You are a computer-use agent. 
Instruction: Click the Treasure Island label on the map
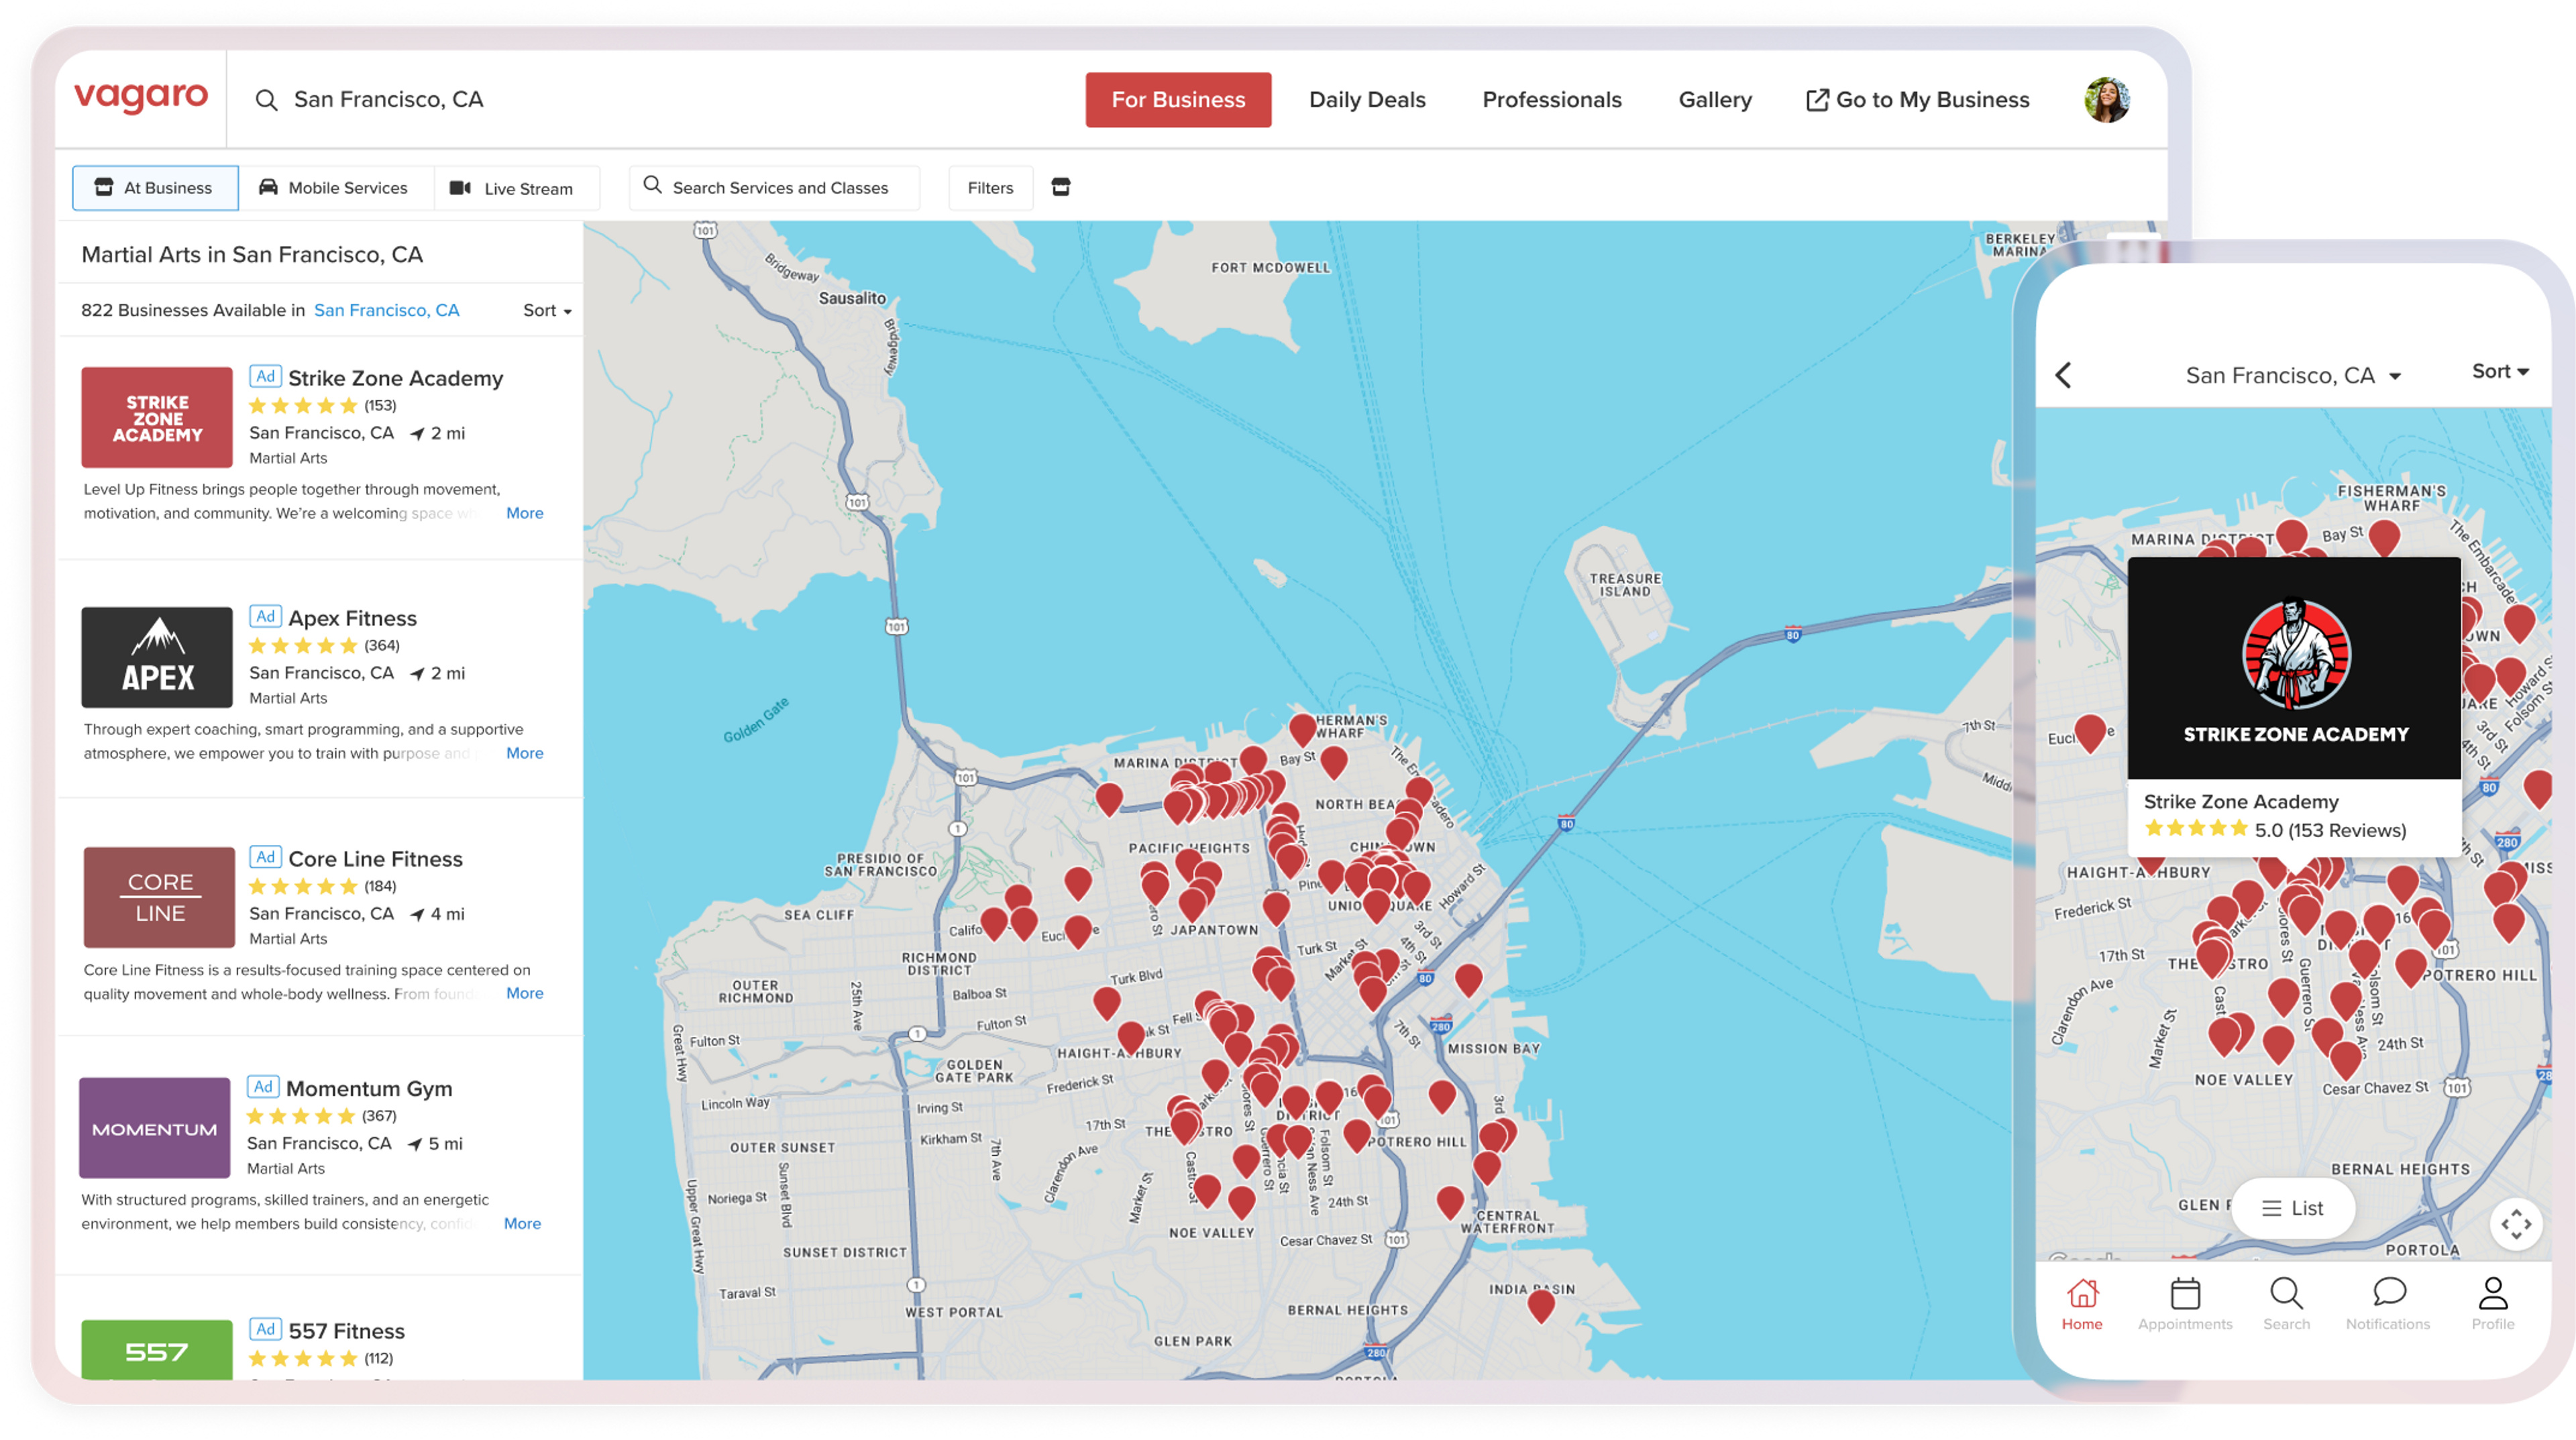[x=1625, y=585]
